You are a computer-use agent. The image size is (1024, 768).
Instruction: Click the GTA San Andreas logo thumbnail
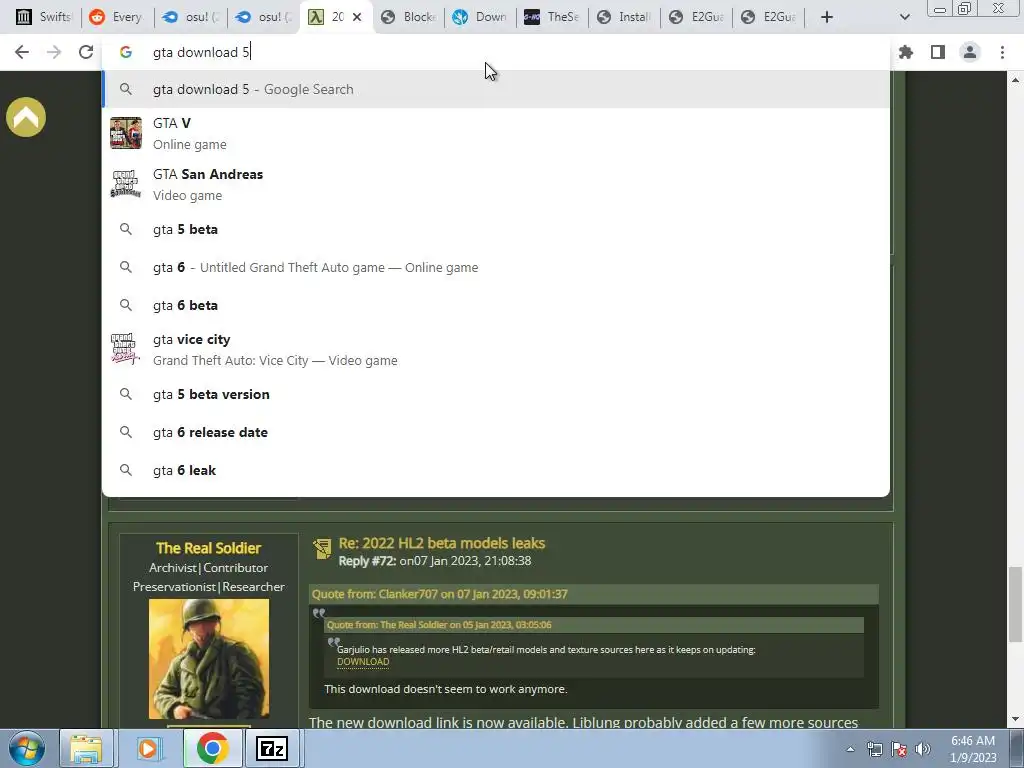coord(125,184)
